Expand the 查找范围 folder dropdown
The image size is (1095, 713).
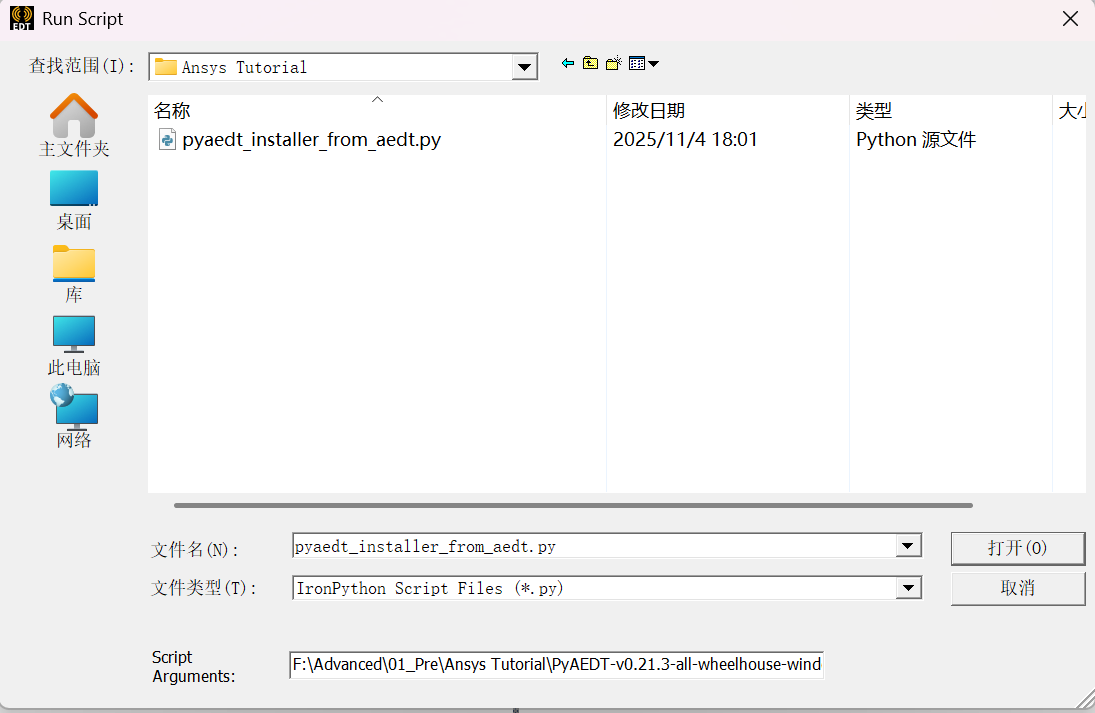pyautogui.click(x=525, y=67)
